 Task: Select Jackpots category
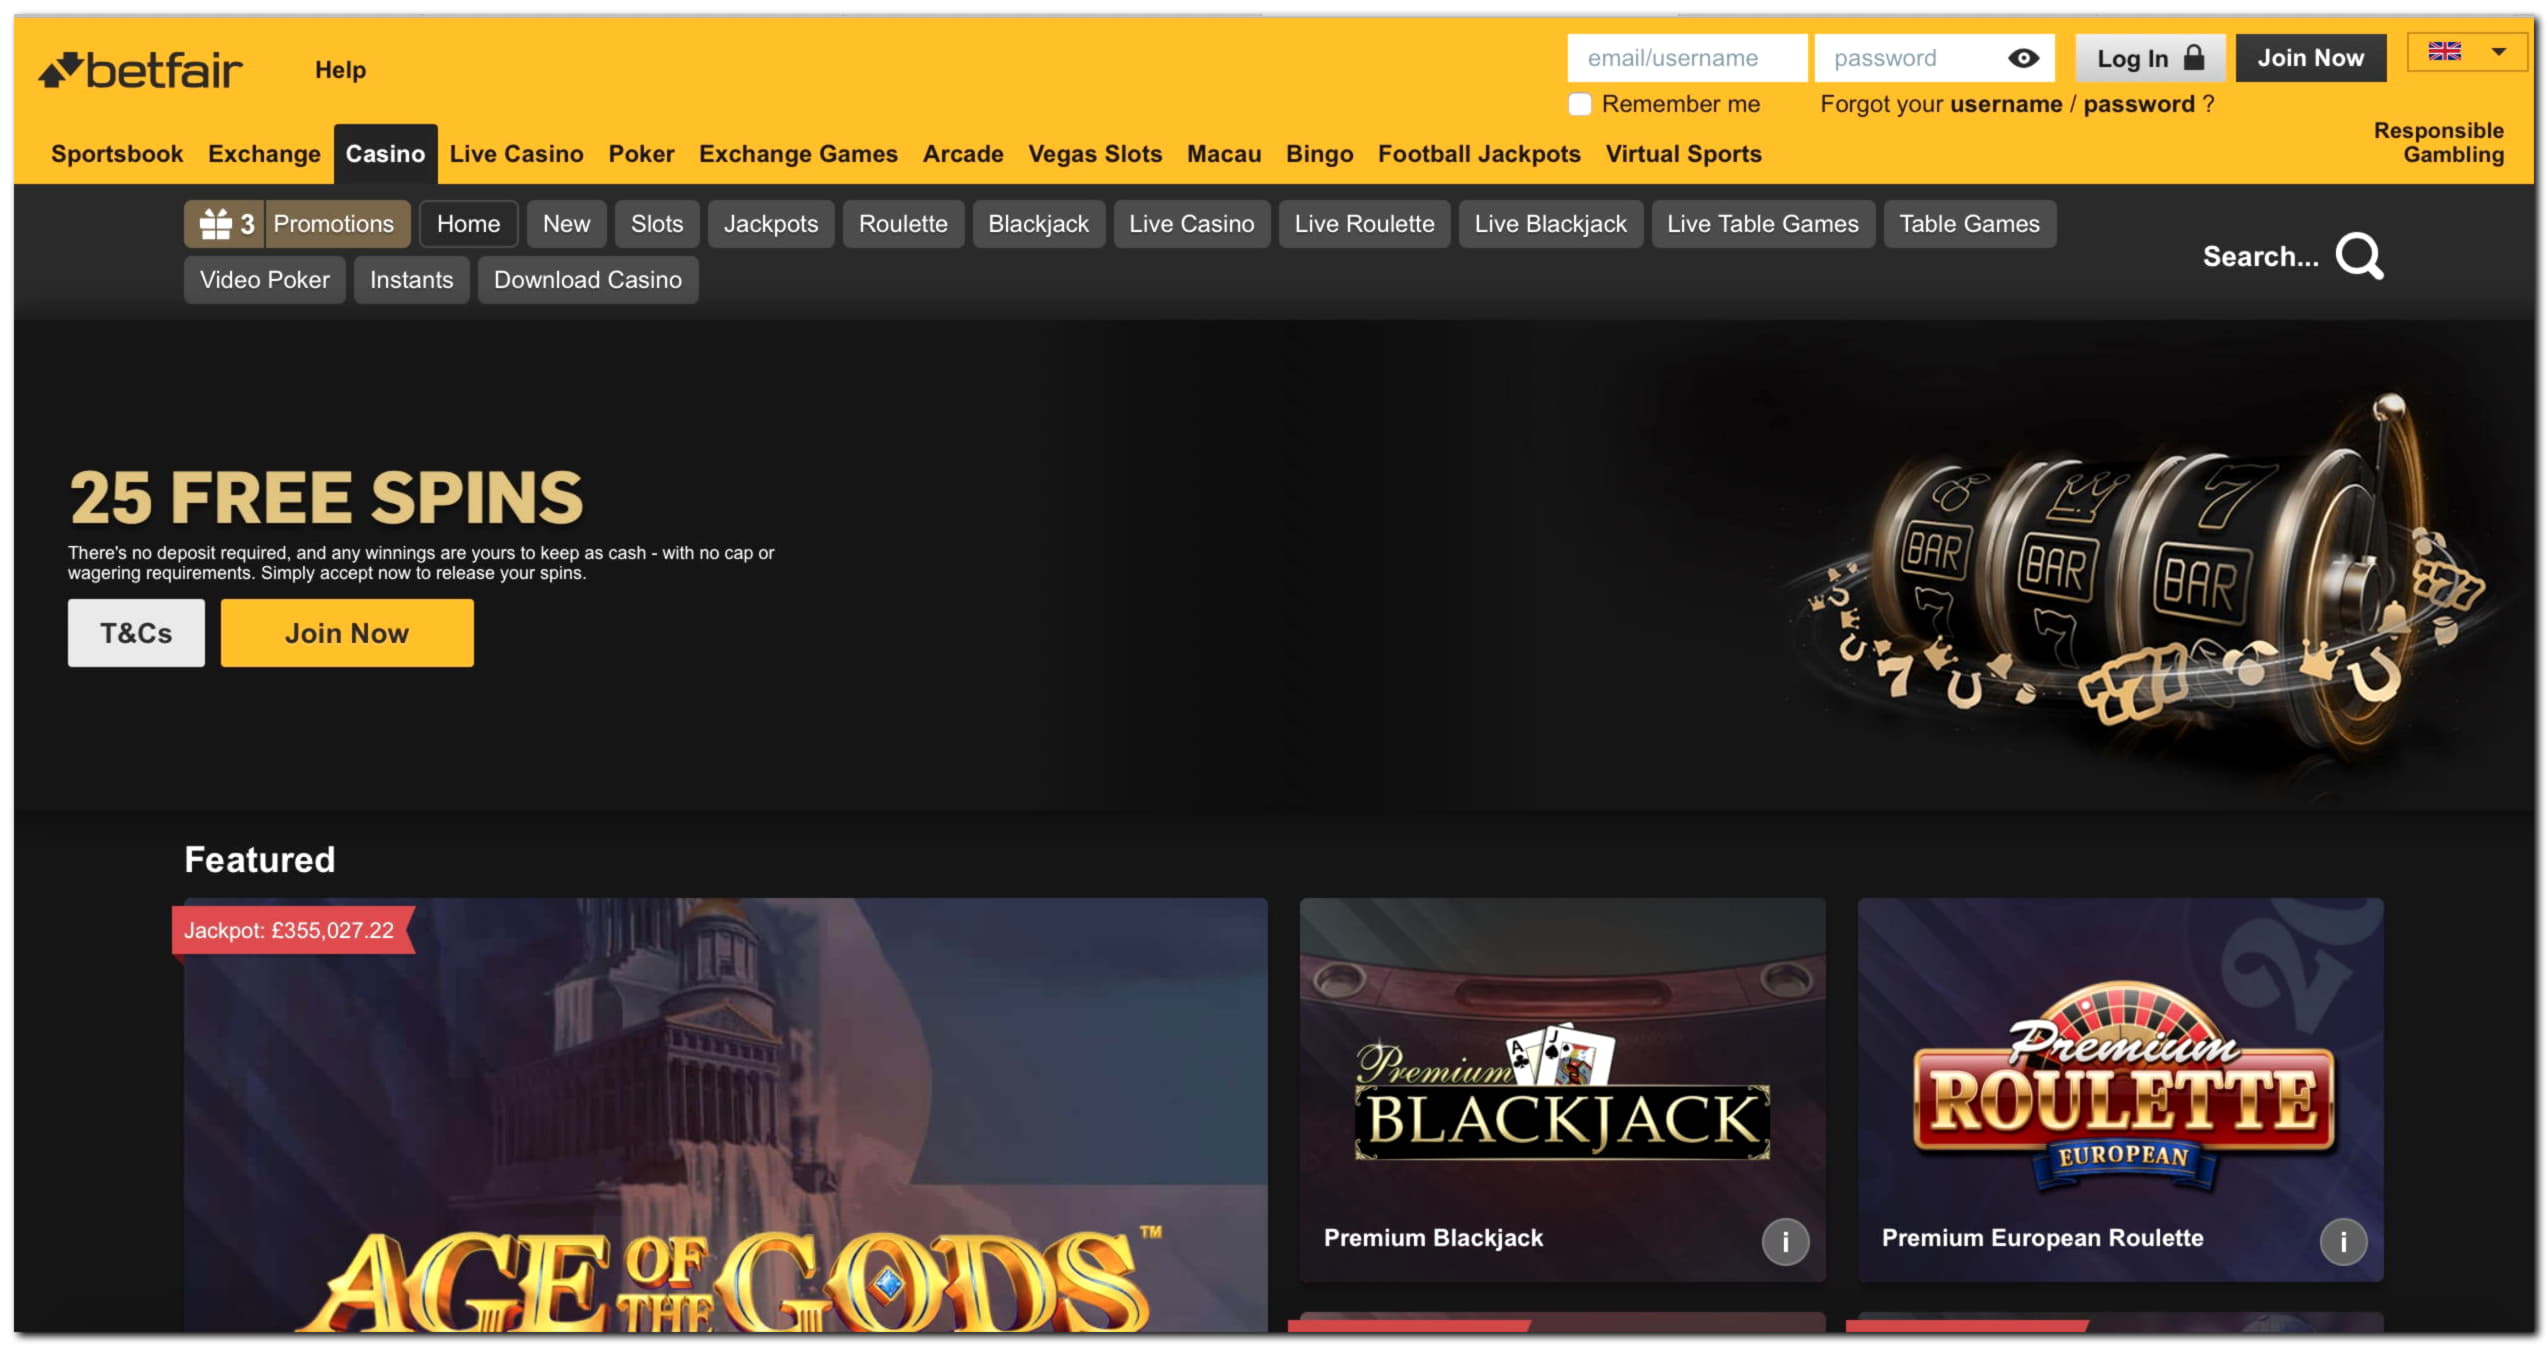pos(771,224)
